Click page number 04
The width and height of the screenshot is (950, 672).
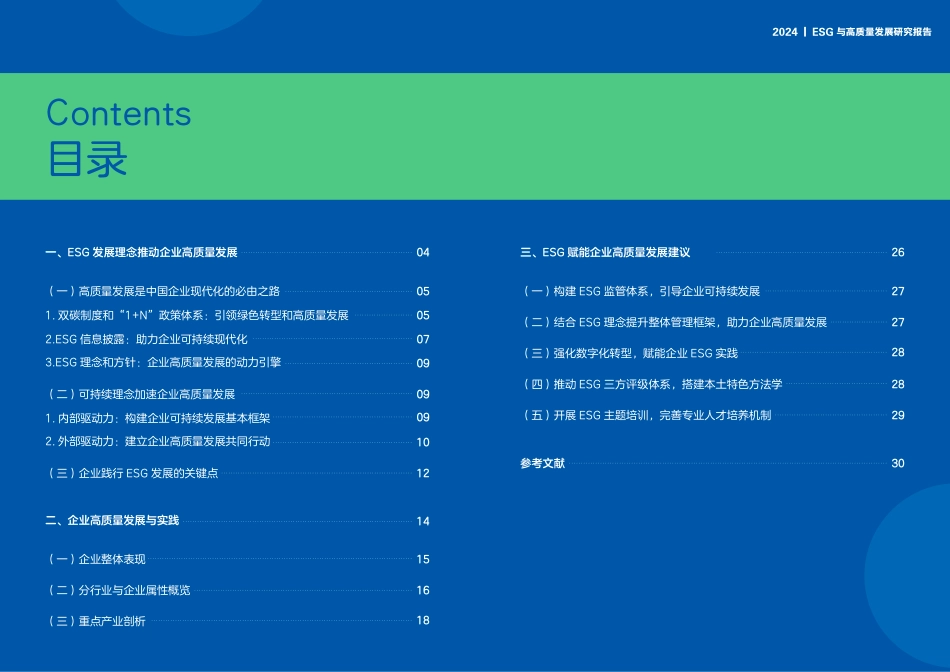[423, 253]
